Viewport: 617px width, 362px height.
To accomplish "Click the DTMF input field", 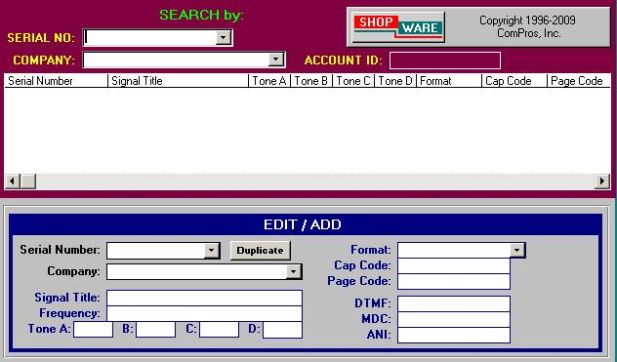I will pyautogui.click(x=454, y=304).
